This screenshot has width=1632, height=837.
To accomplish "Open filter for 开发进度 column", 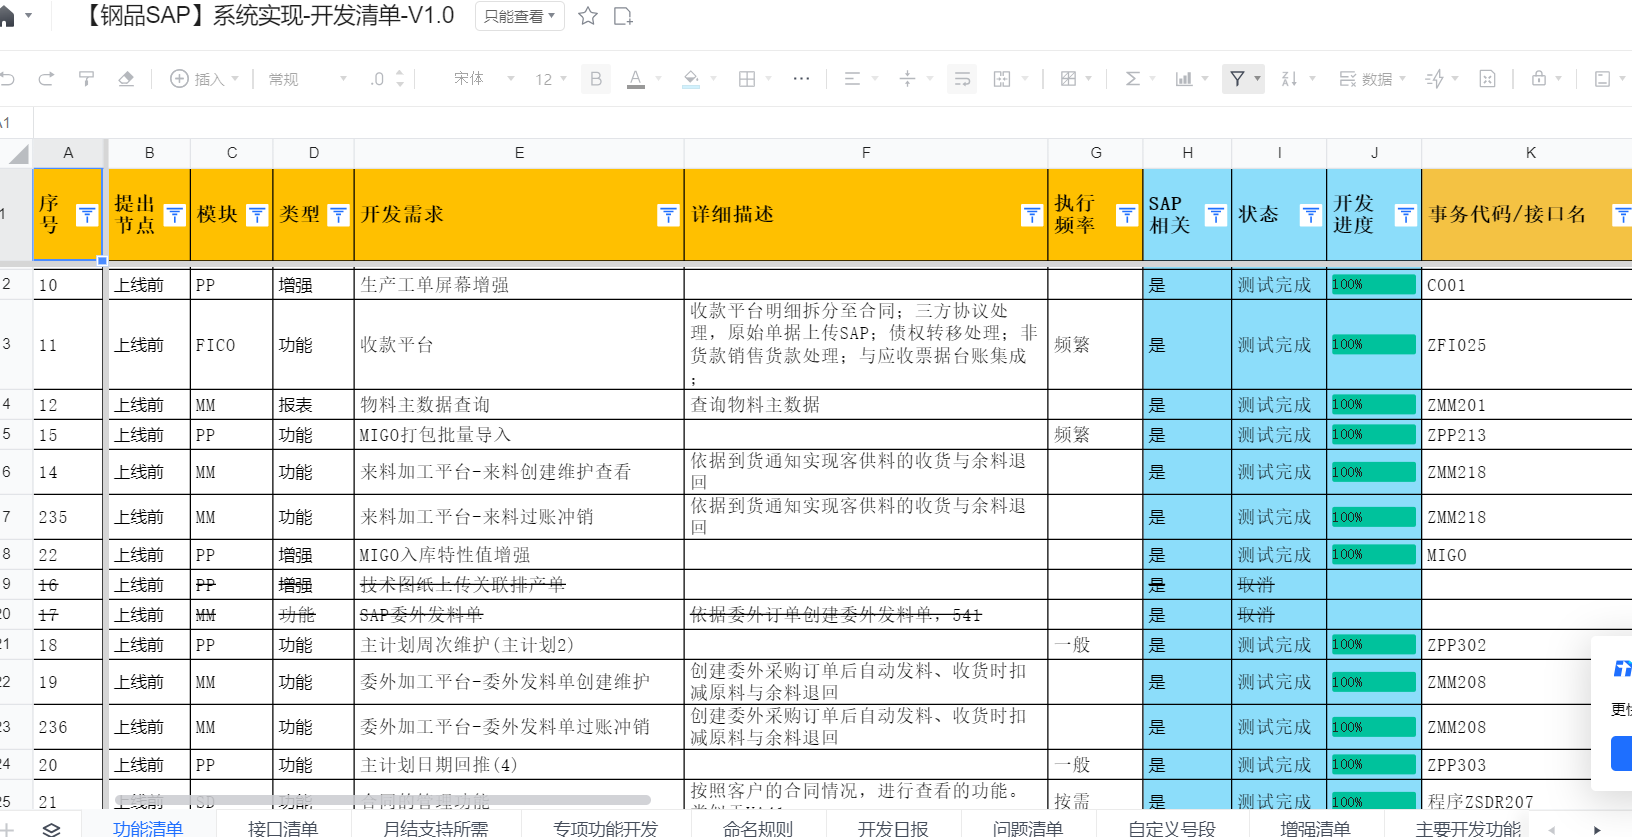I will click(1406, 215).
